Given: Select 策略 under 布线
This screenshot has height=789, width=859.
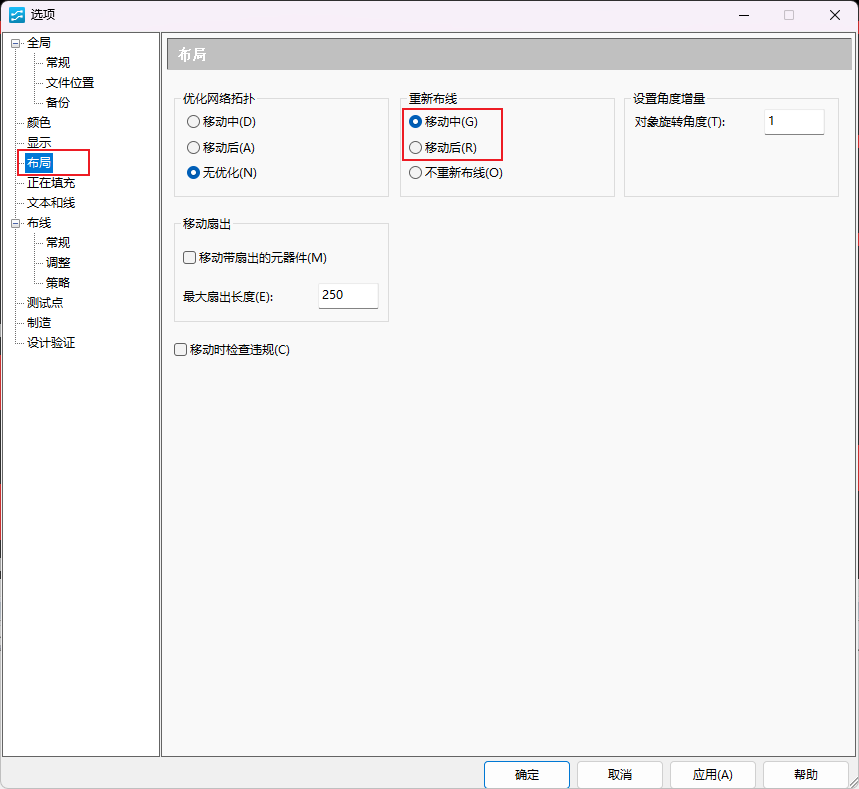Looking at the screenshot, I should tap(58, 283).
